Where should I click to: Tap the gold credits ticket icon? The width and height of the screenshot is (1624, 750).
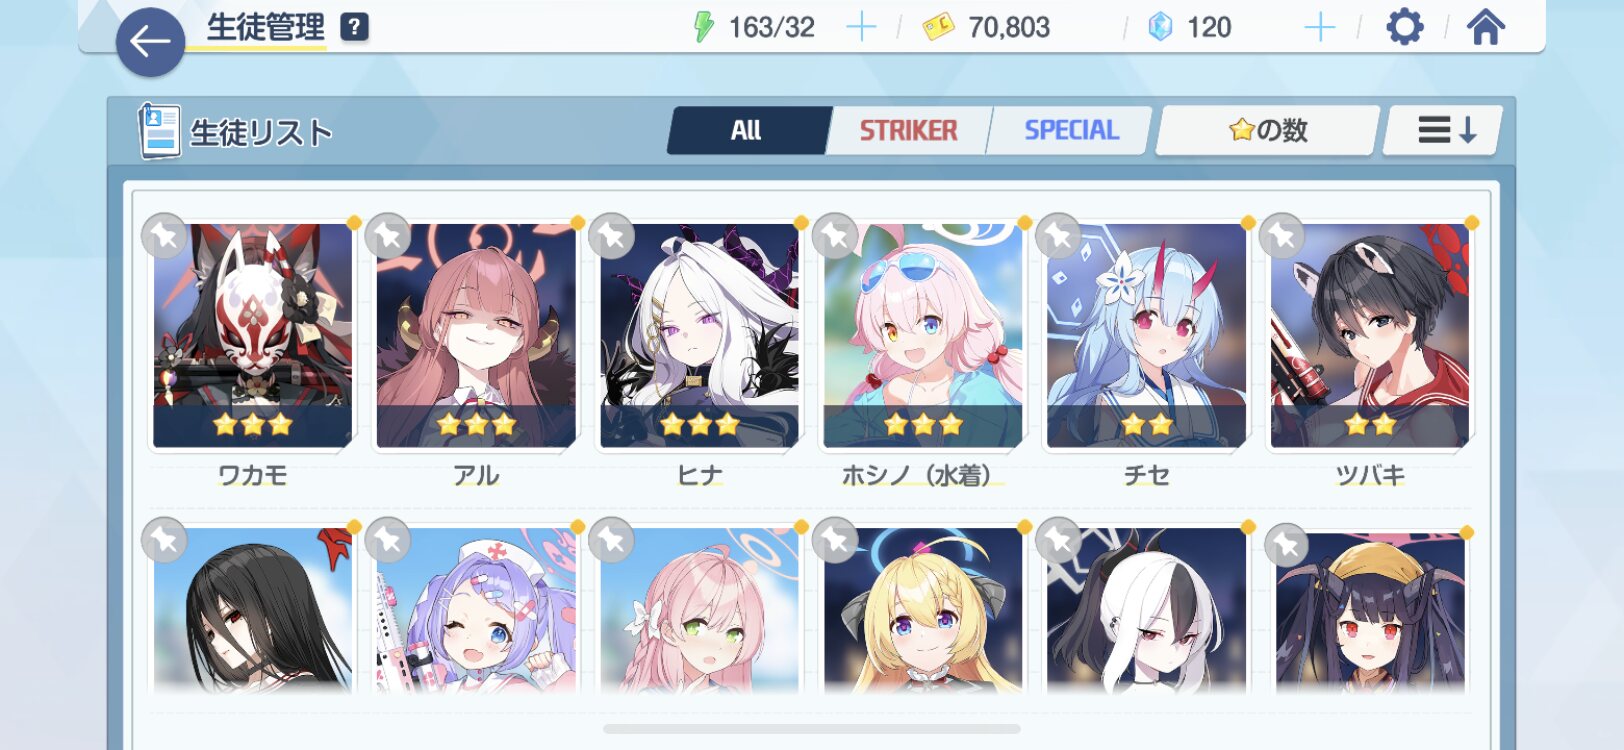pyautogui.click(x=938, y=27)
